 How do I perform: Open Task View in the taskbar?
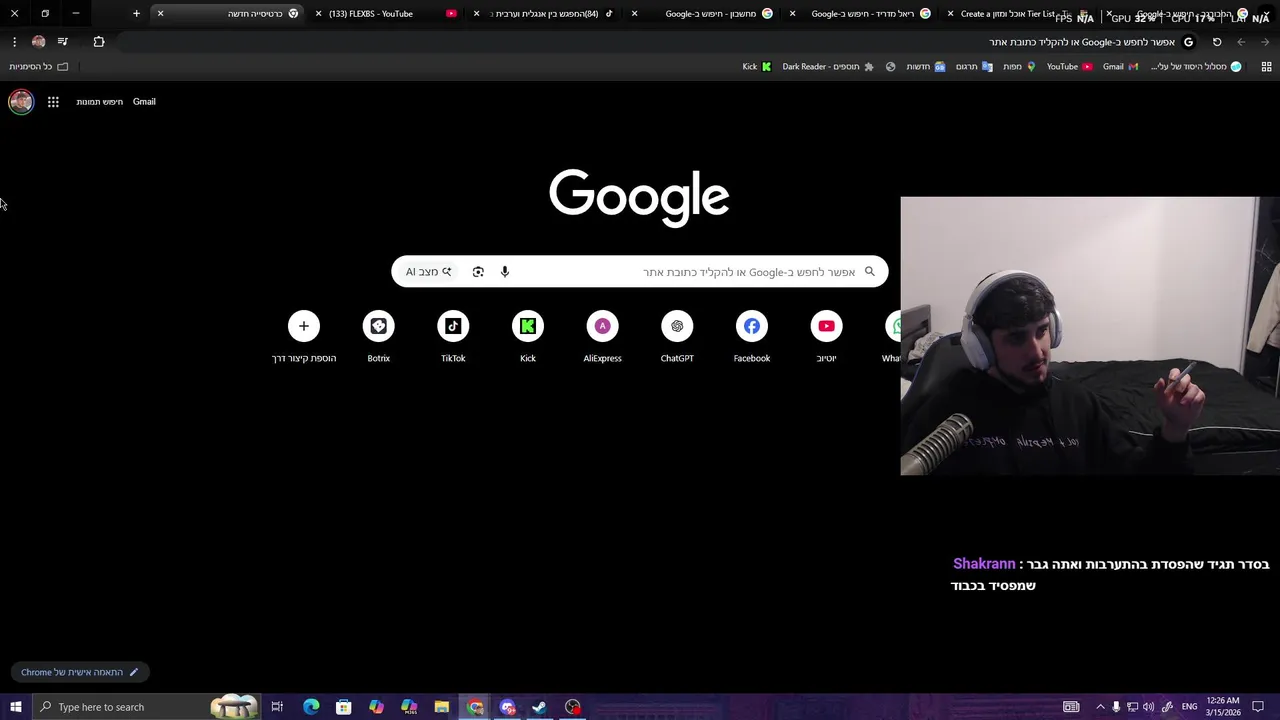point(277,707)
